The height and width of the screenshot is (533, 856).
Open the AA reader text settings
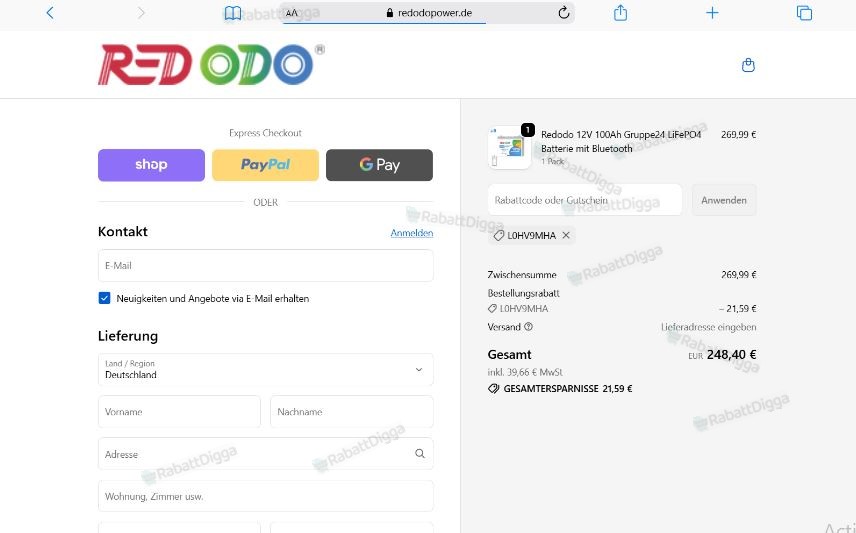tap(292, 13)
